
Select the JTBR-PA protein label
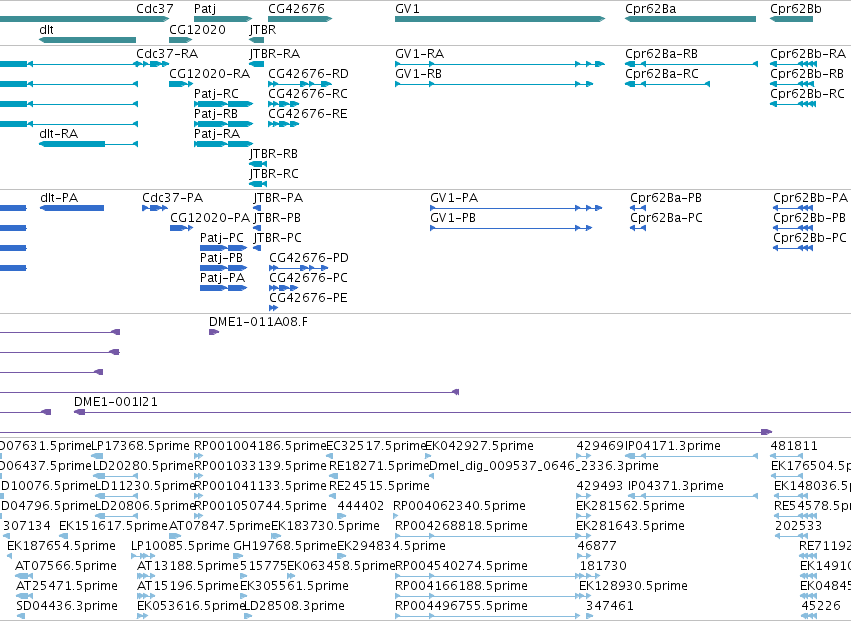tap(278, 198)
